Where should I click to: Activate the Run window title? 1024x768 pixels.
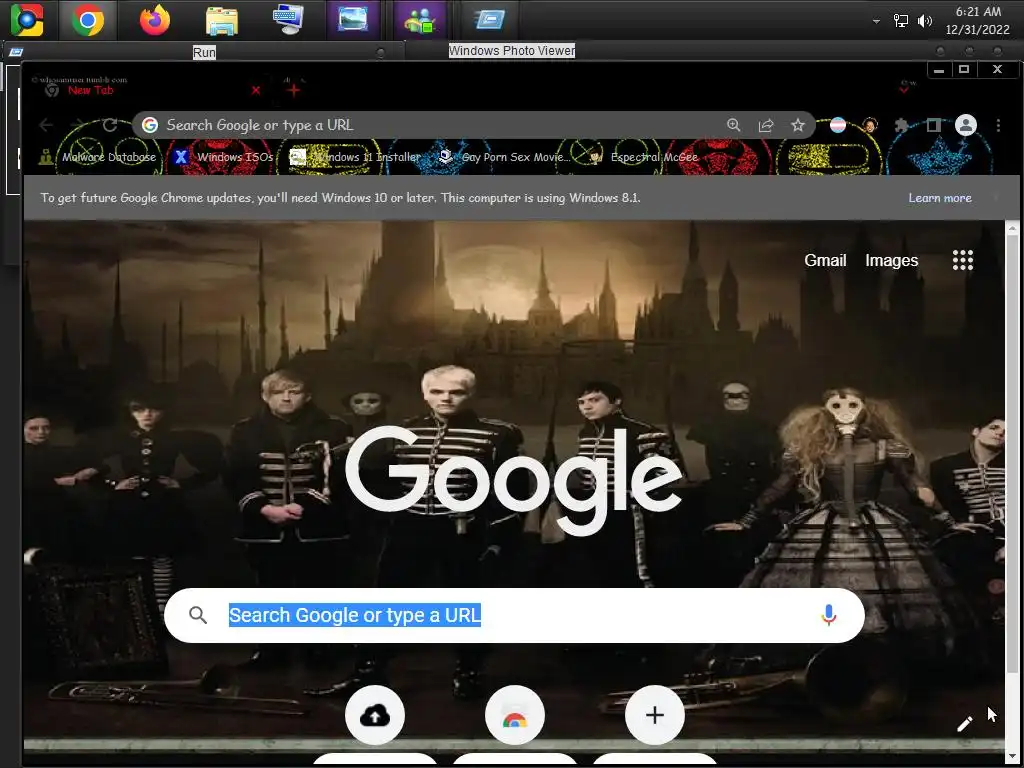tap(204, 52)
